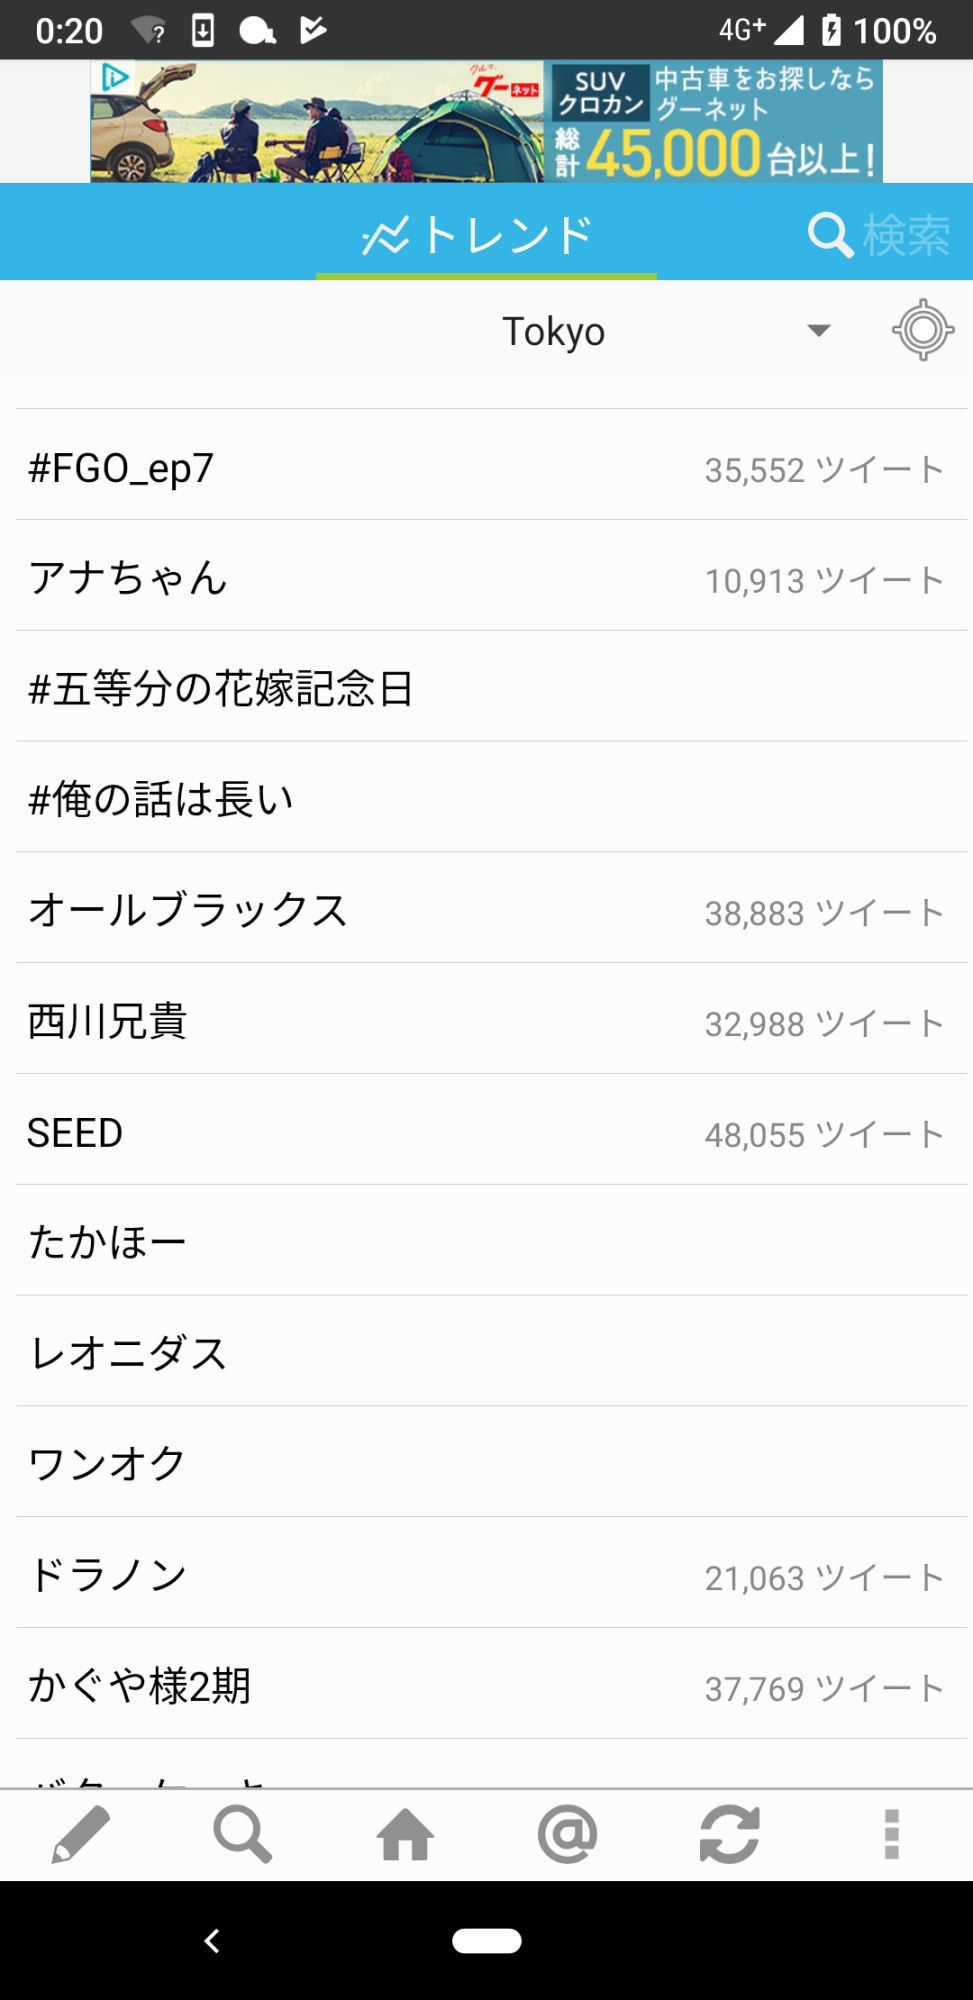Image resolution: width=973 pixels, height=2000 pixels.
Task: Switch to the 検索 tab
Action: tap(878, 235)
